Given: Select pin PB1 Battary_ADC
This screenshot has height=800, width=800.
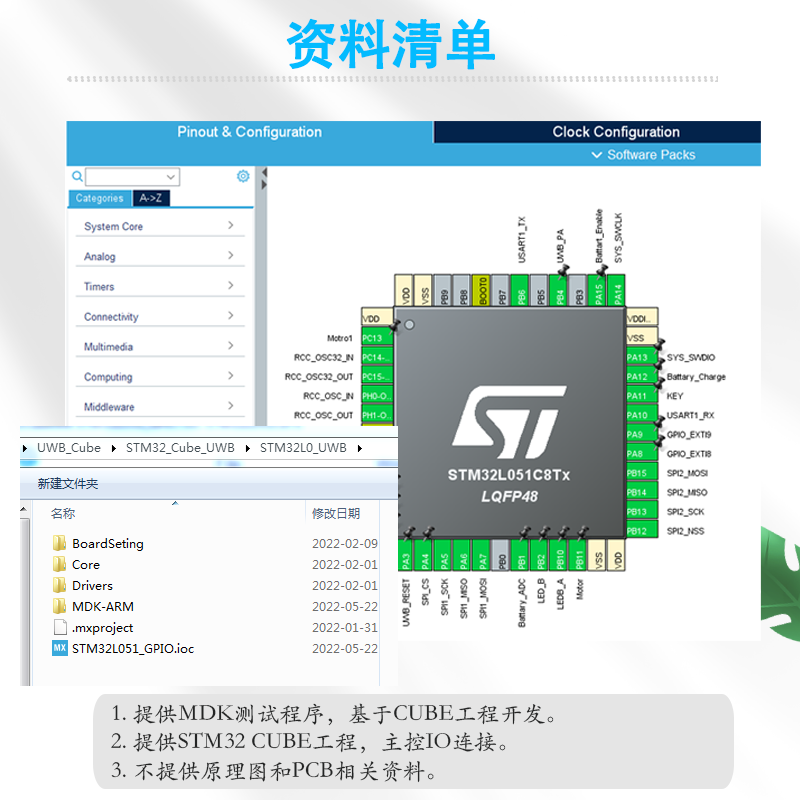Looking at the screenshot, I should (520, 556).
